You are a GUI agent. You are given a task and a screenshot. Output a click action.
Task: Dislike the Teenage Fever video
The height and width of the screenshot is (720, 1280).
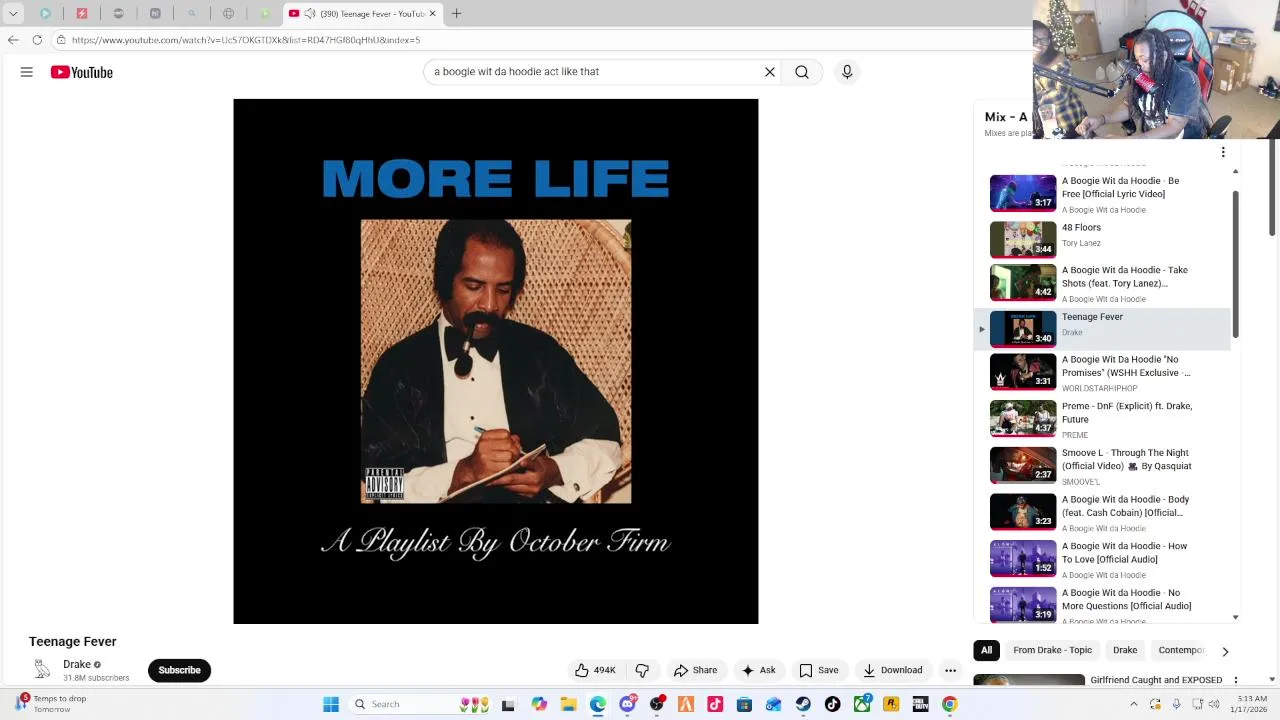tap(642, 670)
